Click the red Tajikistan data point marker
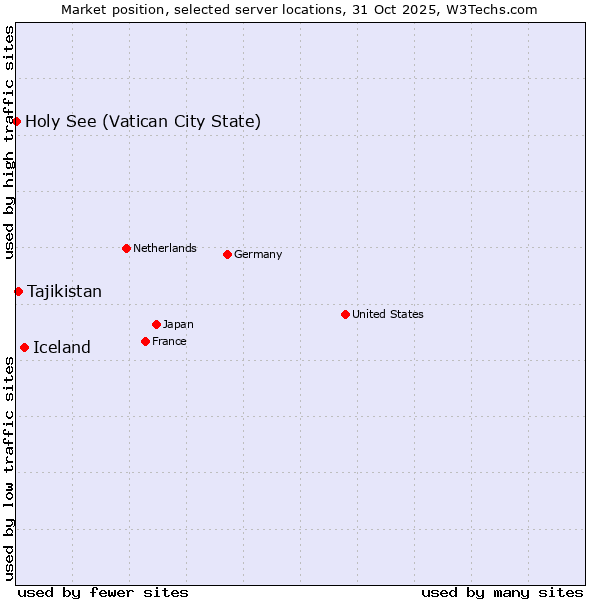 pyautogui.click(x=18, y=291)
